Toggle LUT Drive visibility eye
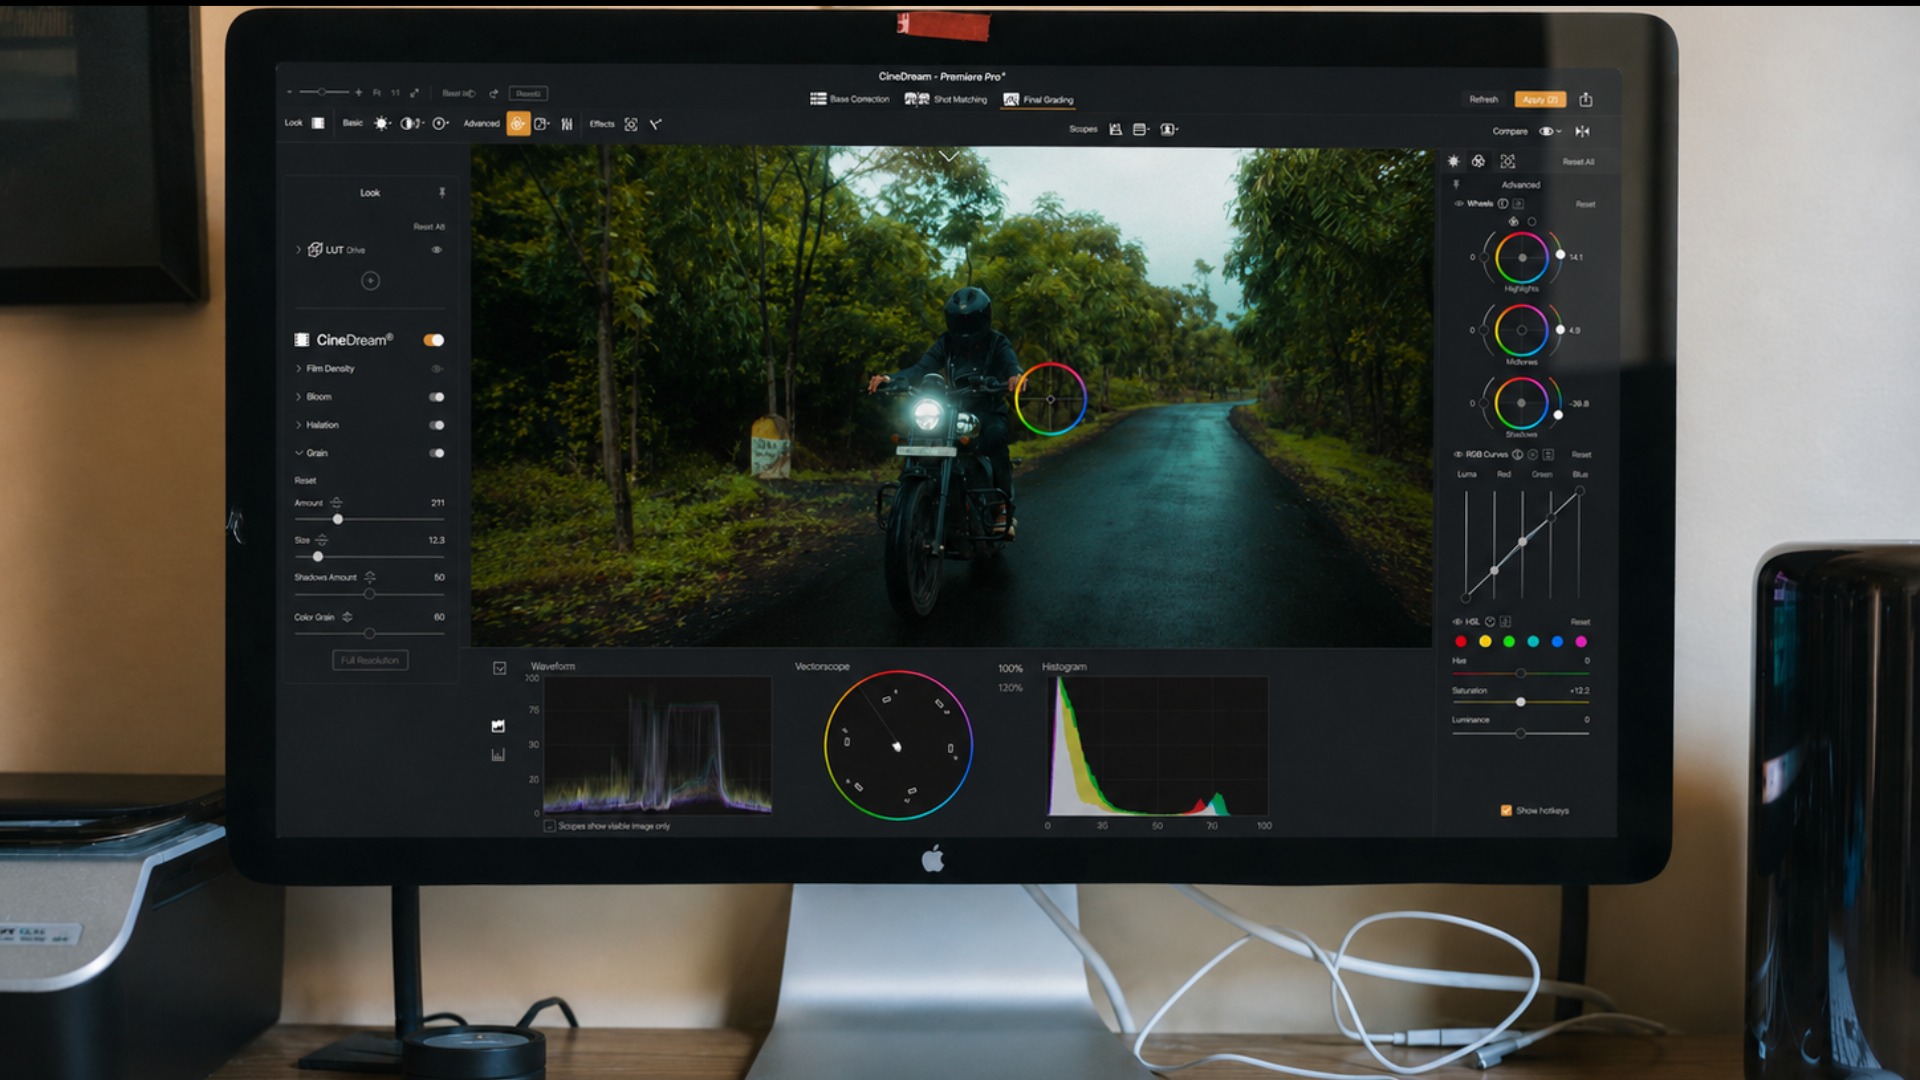The width and height of the screenshot is (1920, 1080). 436,250
